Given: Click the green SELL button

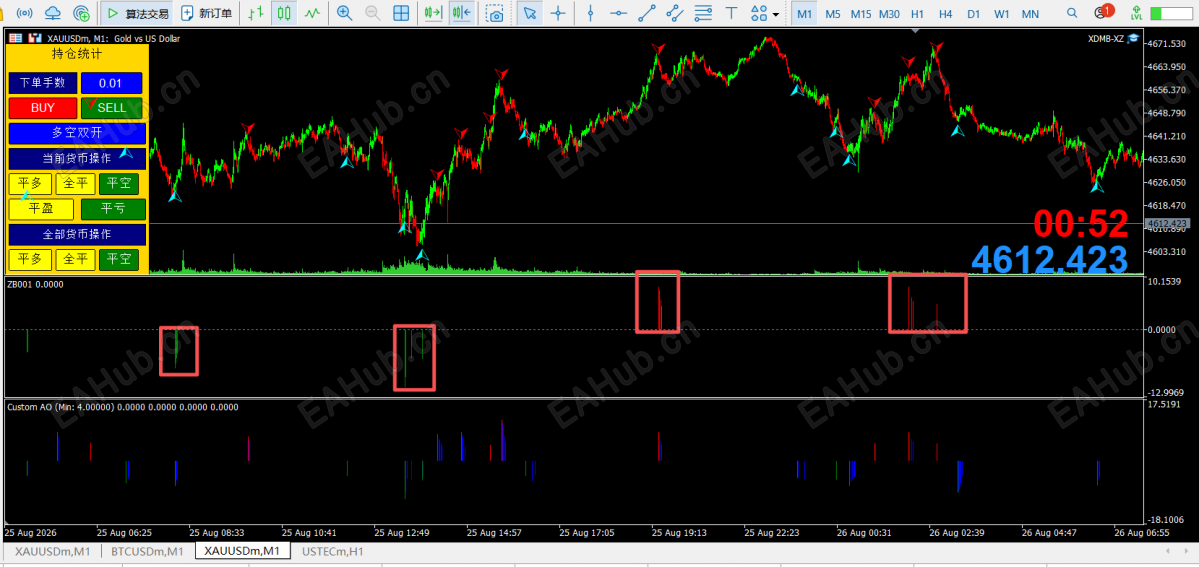Looking at the screenshot, I should coord(112,108).
